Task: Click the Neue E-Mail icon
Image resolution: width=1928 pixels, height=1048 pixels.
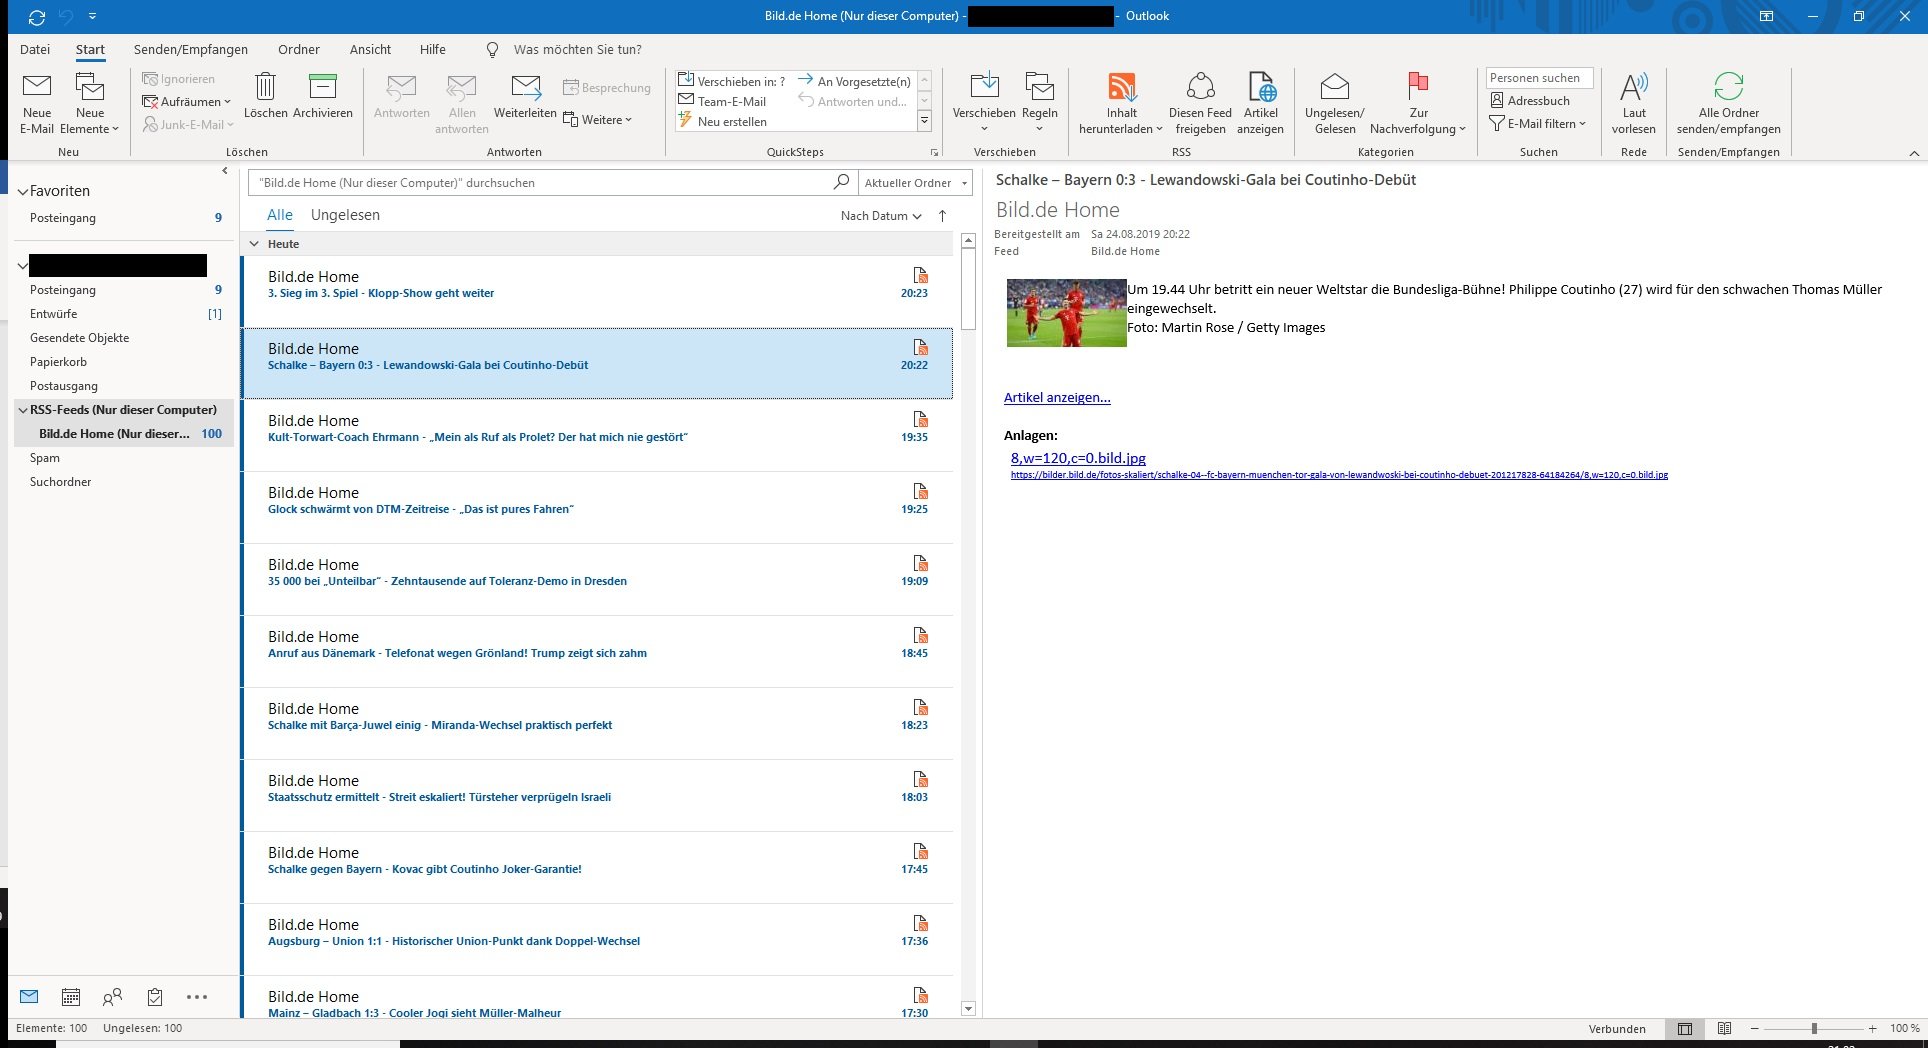Action: point(37,89)
